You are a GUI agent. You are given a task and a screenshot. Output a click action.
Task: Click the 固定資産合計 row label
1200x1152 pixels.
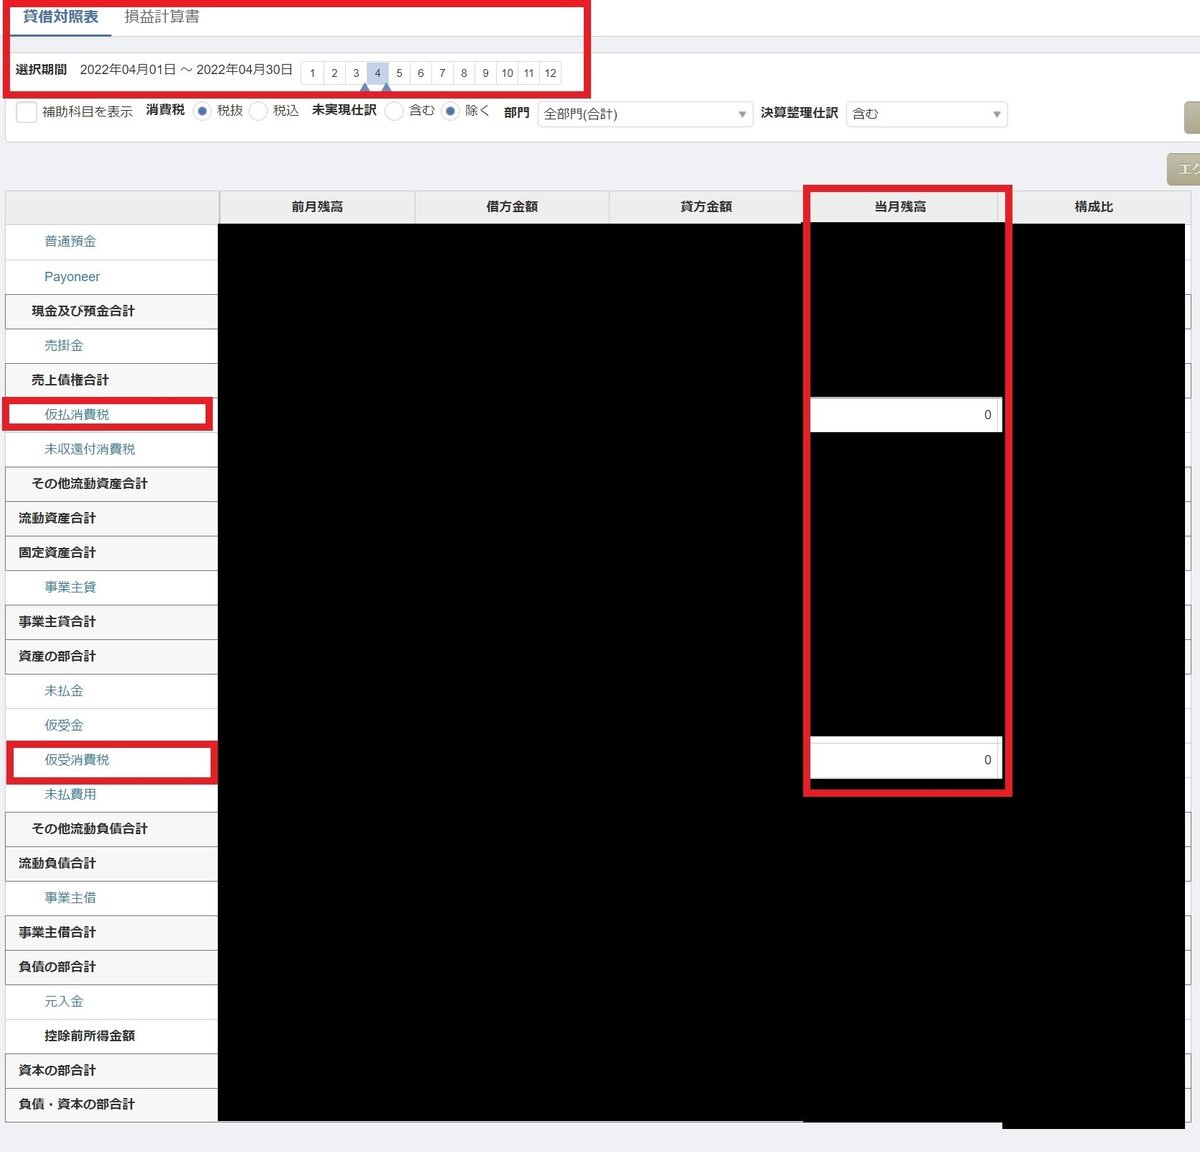point(57,553)
